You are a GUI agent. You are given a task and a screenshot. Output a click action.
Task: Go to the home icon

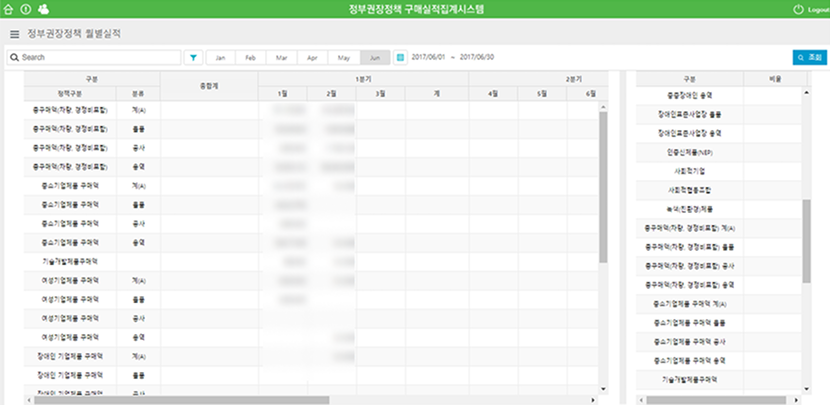(x=8, y=9)
